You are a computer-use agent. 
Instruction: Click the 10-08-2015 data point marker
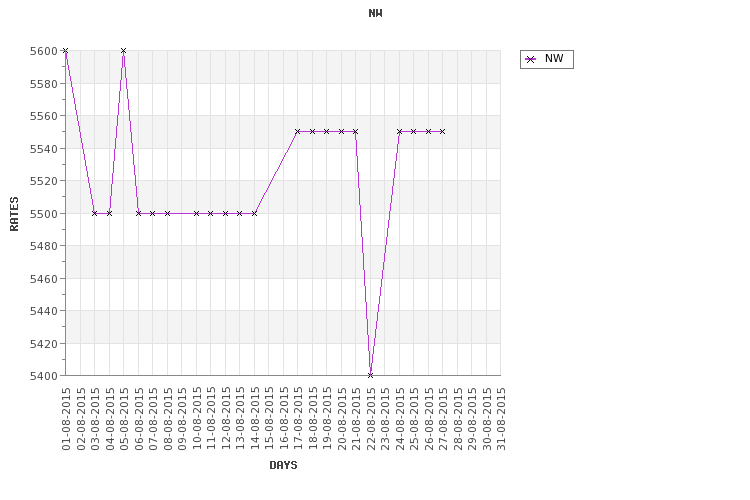(x=196, y=213)
